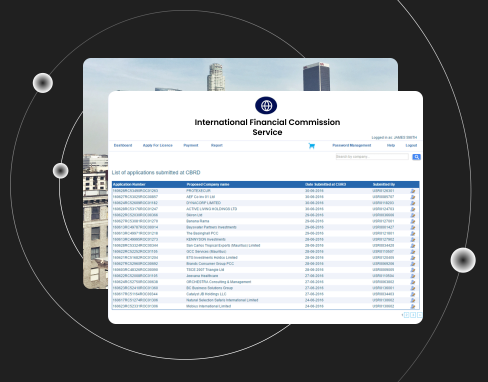Select the DYNACORP LIMITED company name
This screenshot has height=382, width=488.
203,203
